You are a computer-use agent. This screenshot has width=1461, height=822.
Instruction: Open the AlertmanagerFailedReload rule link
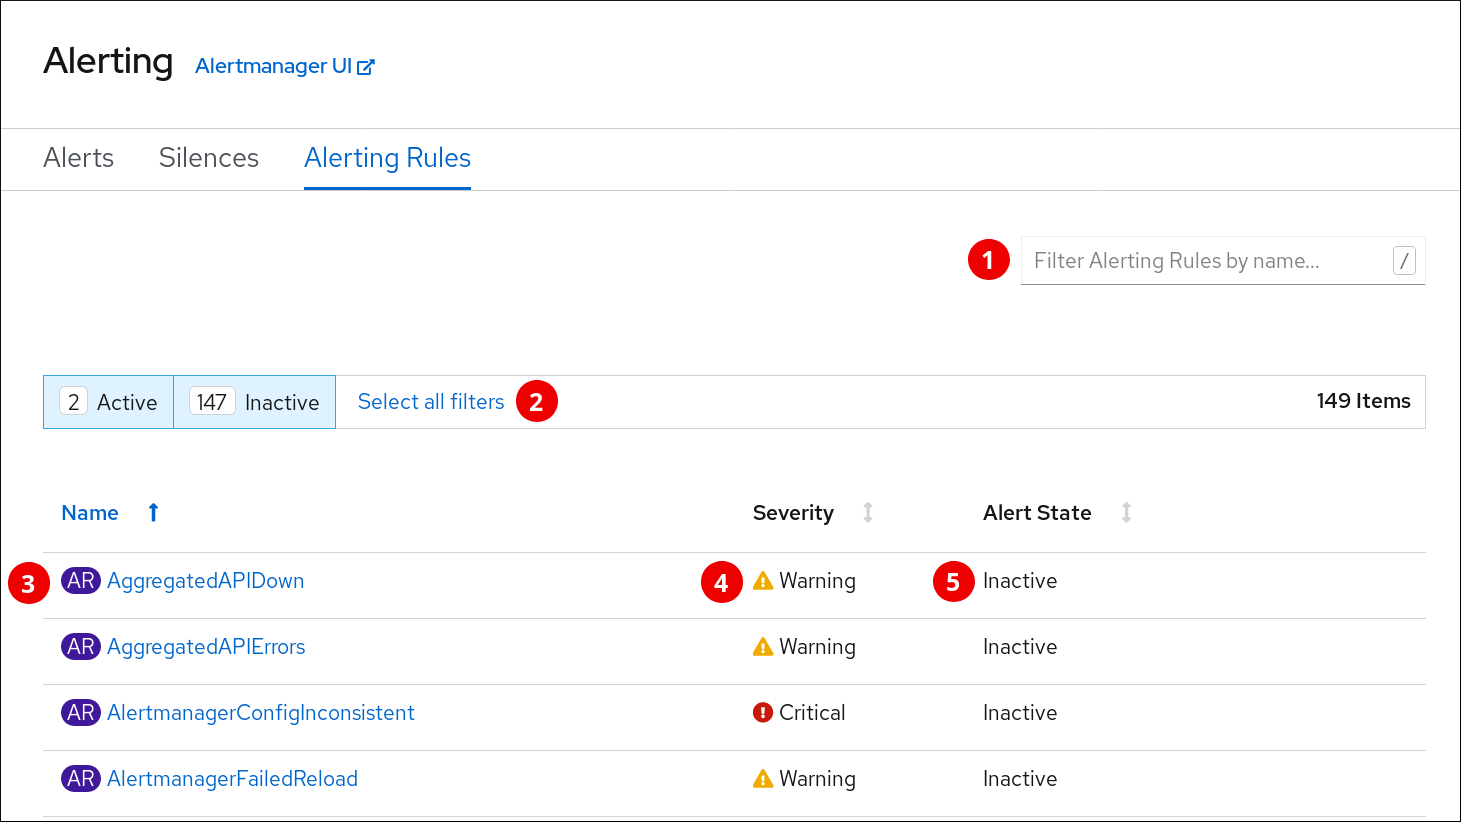[x=232, y=779]
